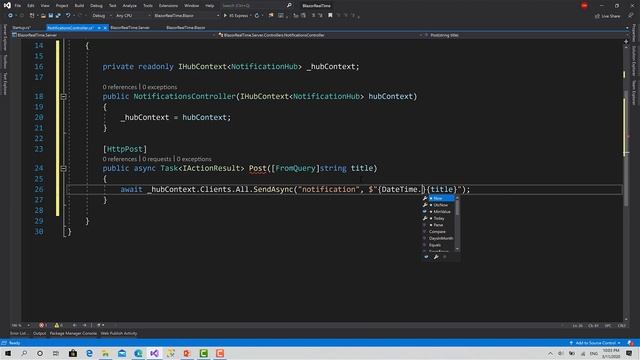The width and height of the screenshot is (640, 360).
Task: Open the Web Publish Activity tab
Action: (x=119, y=333)
